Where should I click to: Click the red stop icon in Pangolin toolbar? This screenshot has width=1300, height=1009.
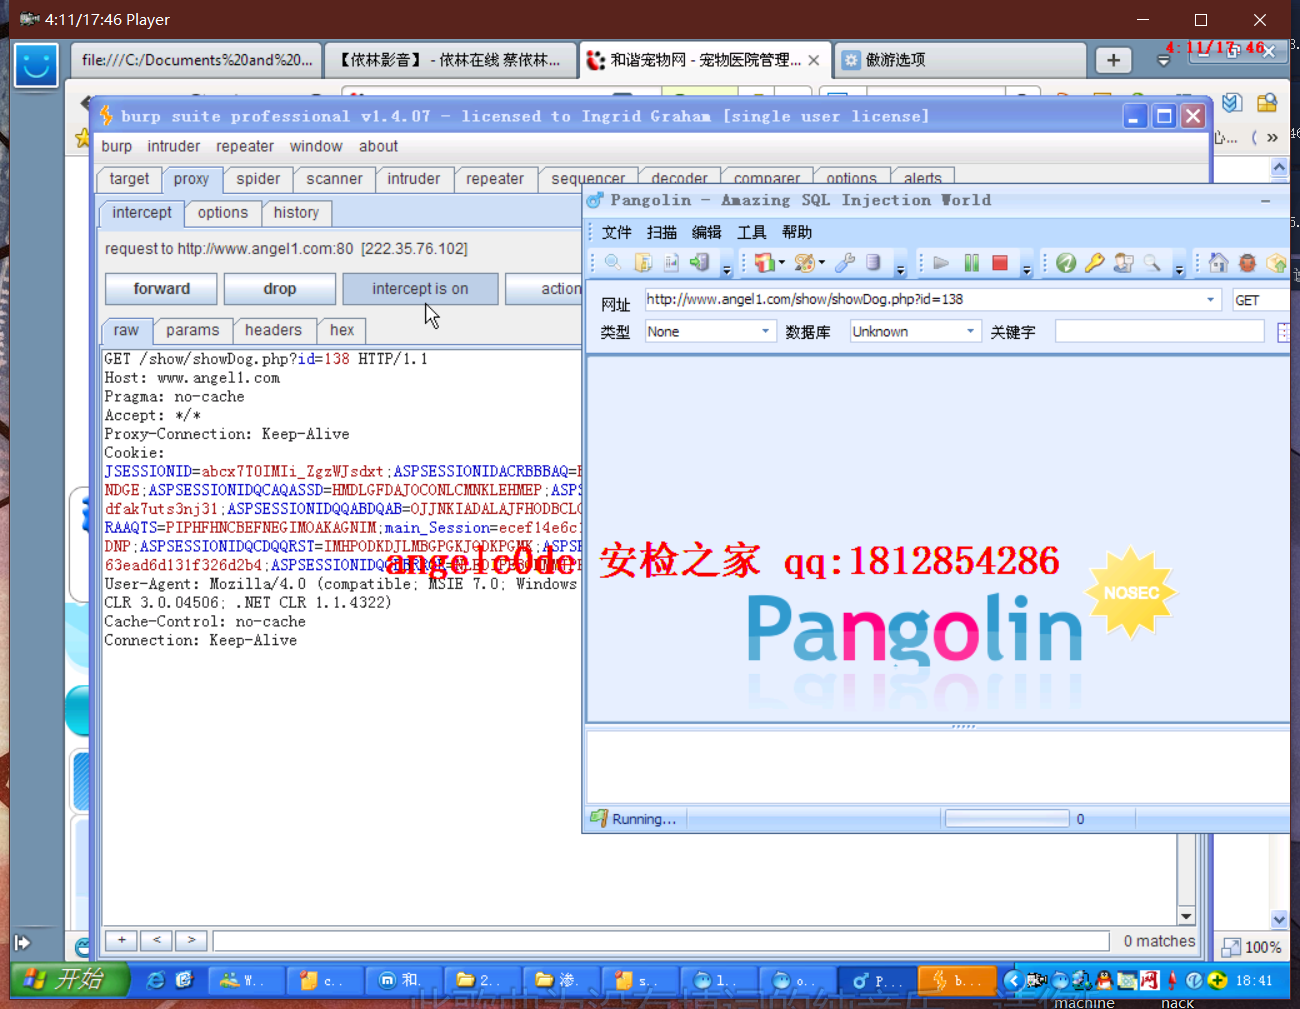point(999,263)
